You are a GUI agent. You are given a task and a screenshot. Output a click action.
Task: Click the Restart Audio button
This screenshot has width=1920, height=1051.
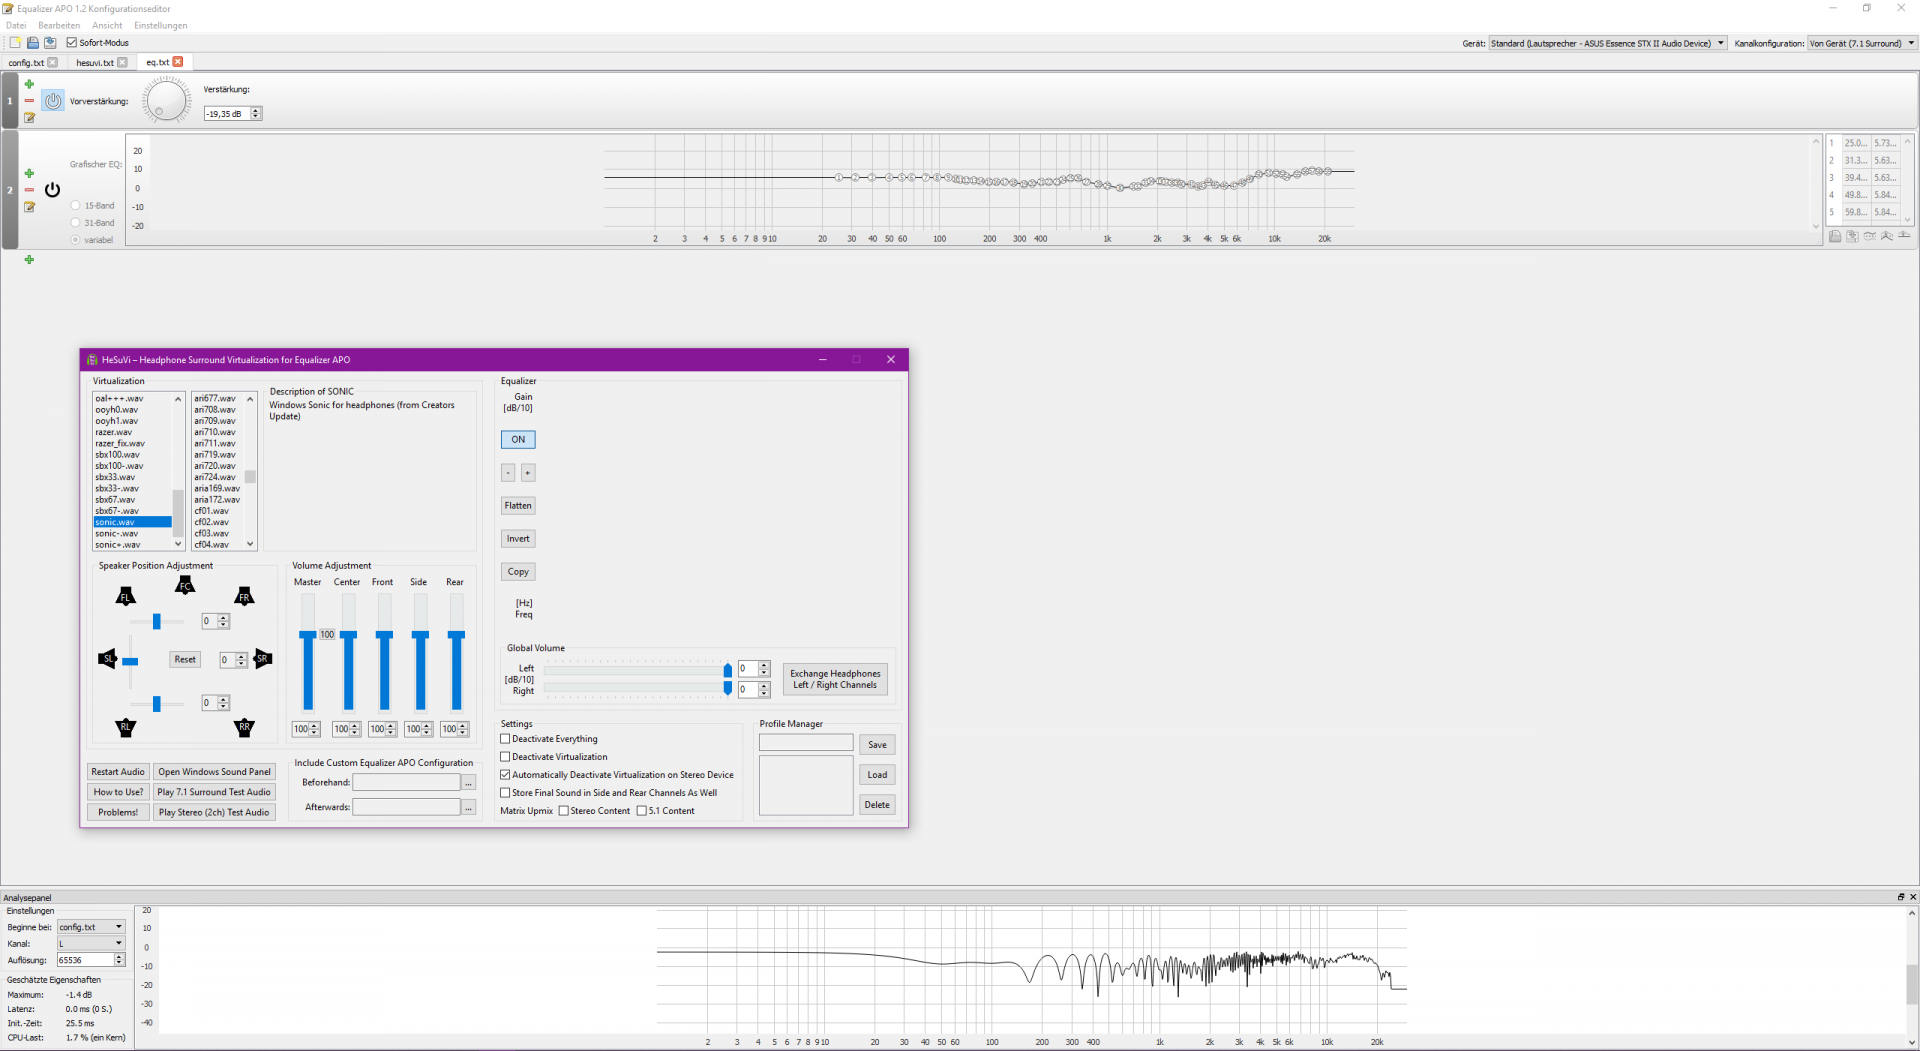118,772
